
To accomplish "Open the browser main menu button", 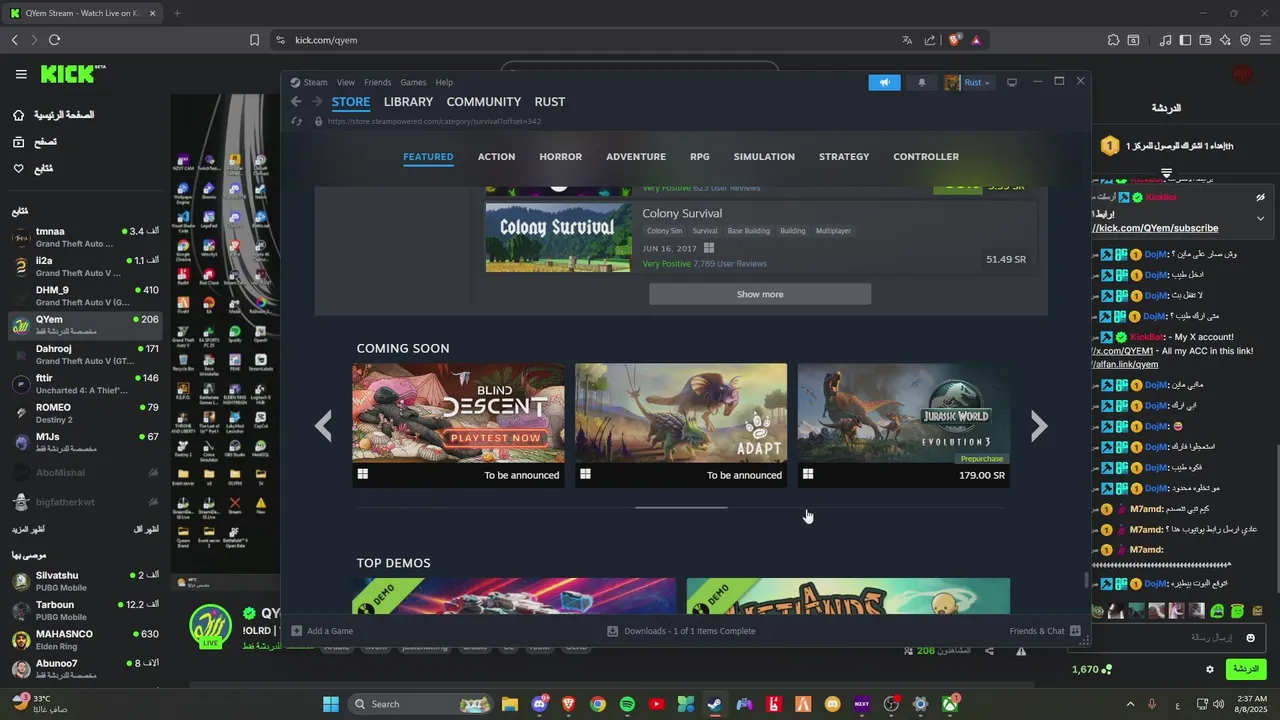I will coord(1267,40).
